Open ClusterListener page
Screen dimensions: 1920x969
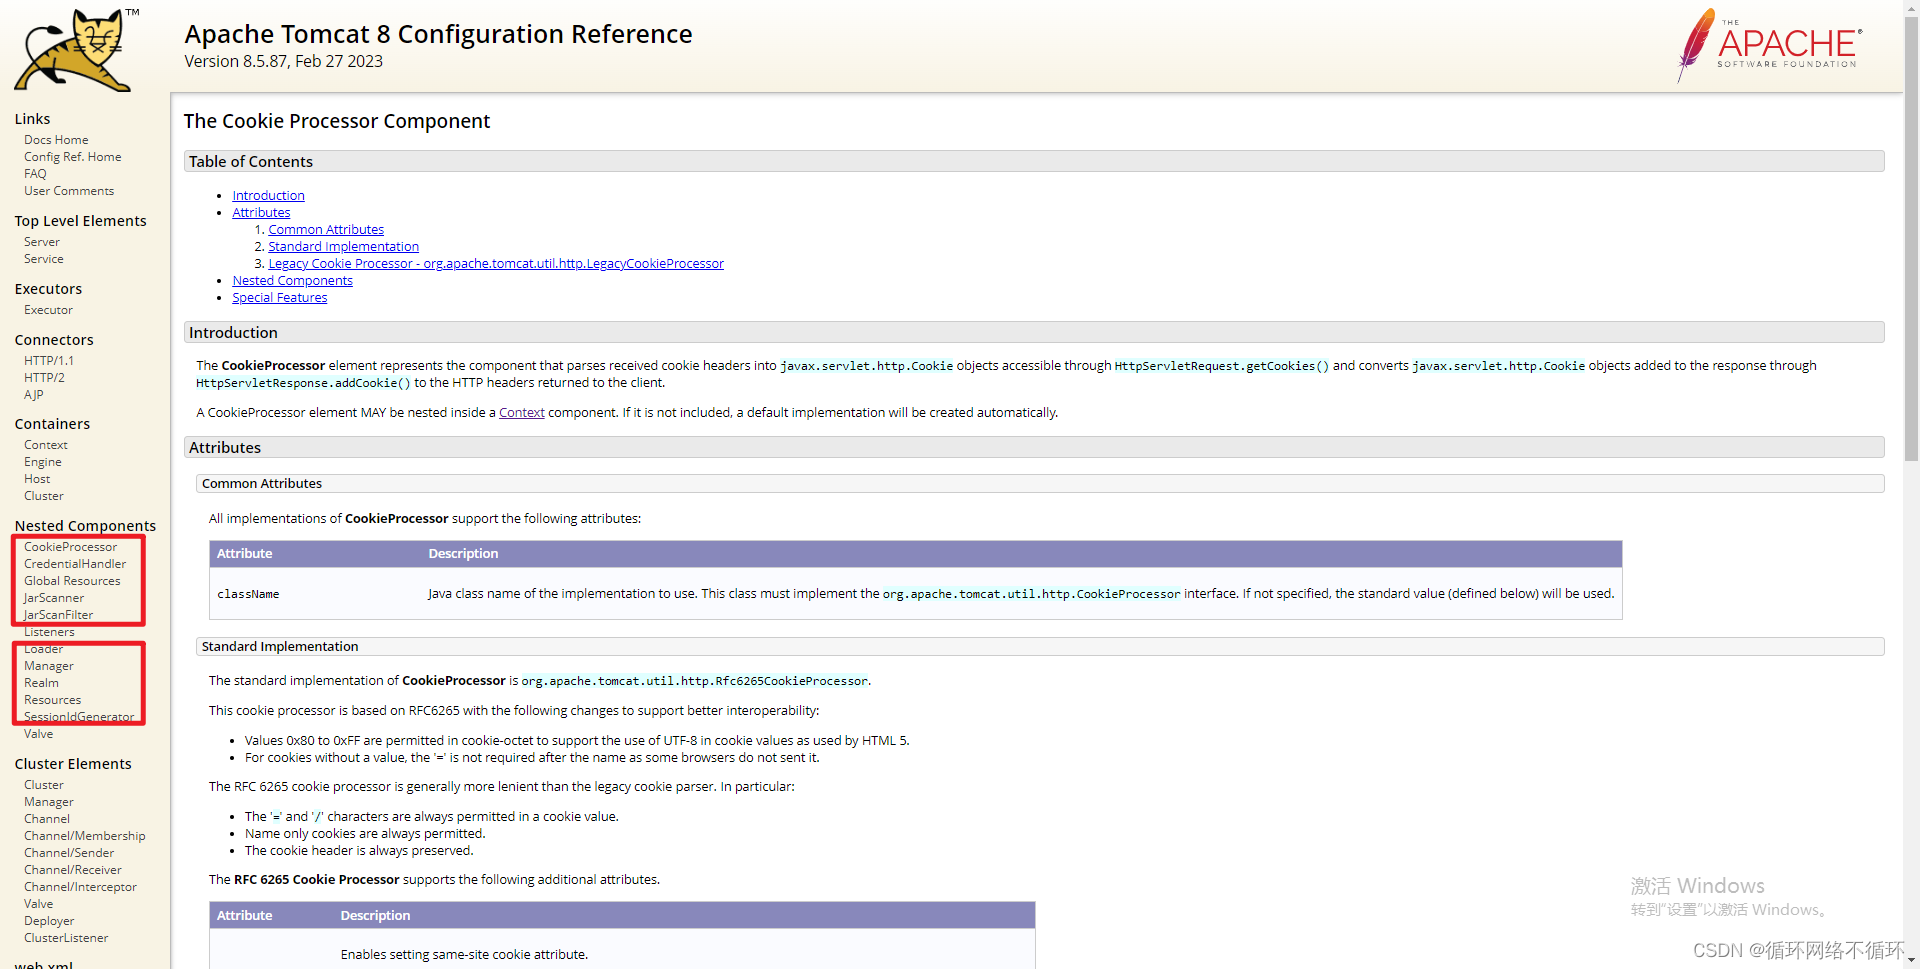click(x=66, y=938)
